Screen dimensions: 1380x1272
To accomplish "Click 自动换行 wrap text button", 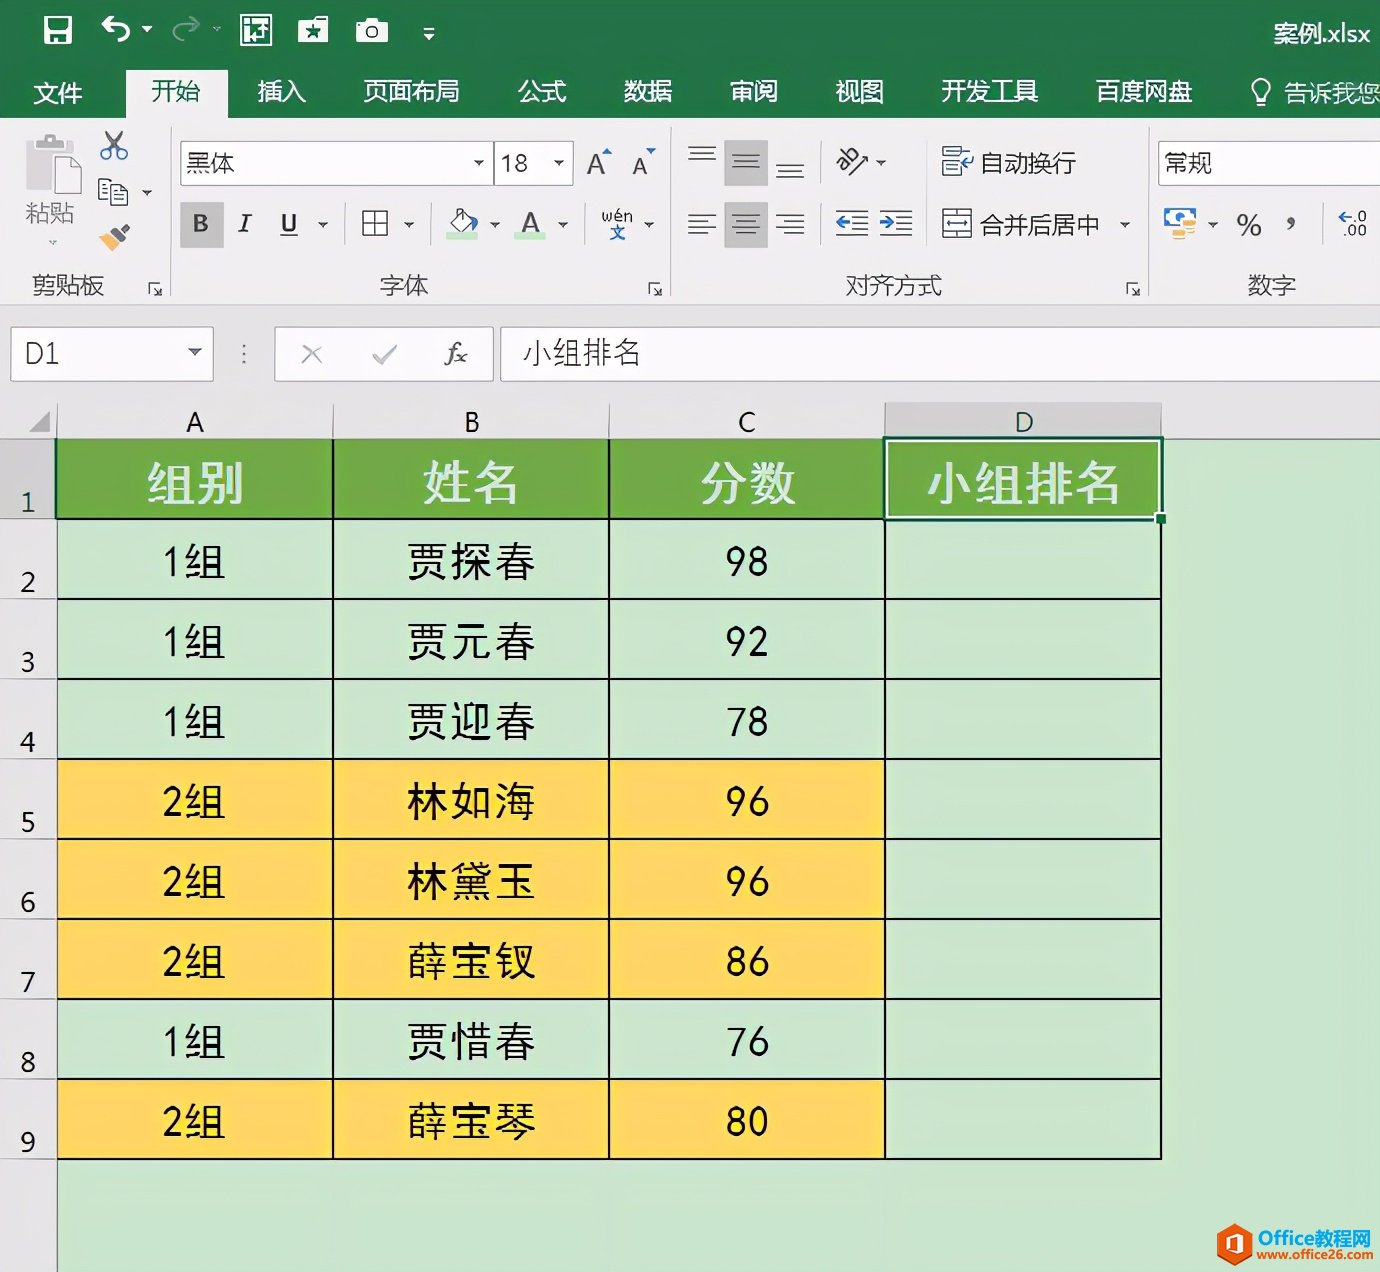I will (x=1008, y=162).
